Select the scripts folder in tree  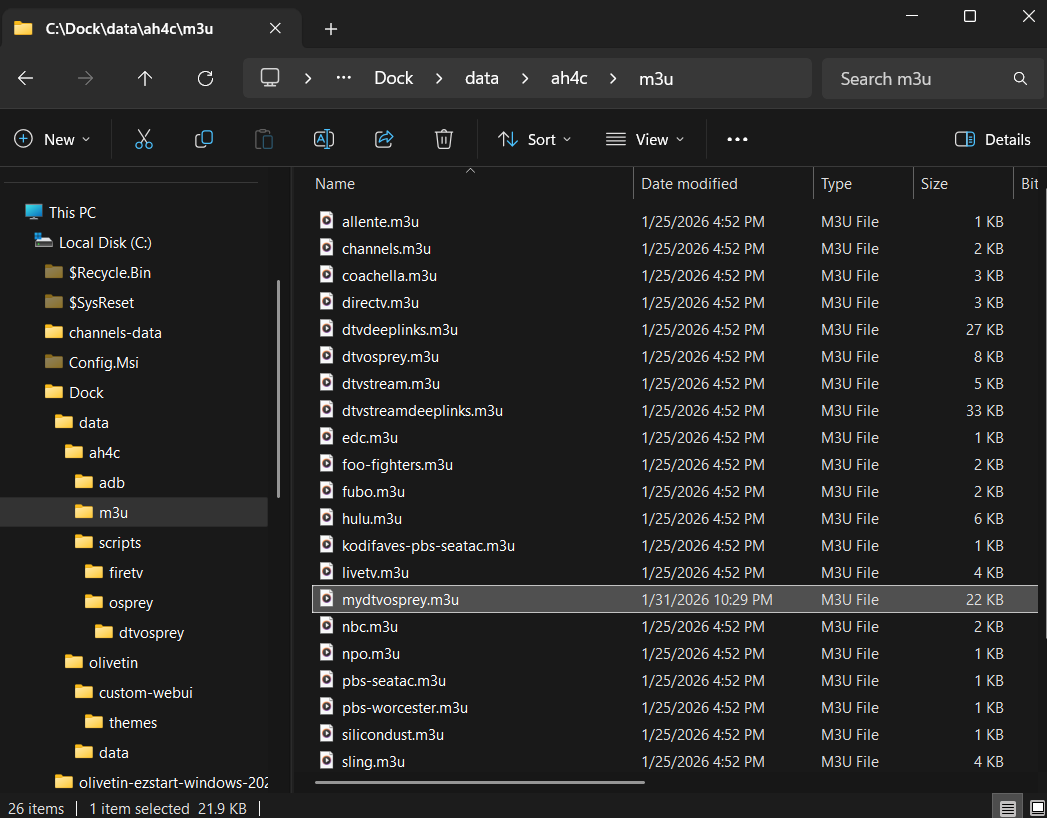point(119,543)
